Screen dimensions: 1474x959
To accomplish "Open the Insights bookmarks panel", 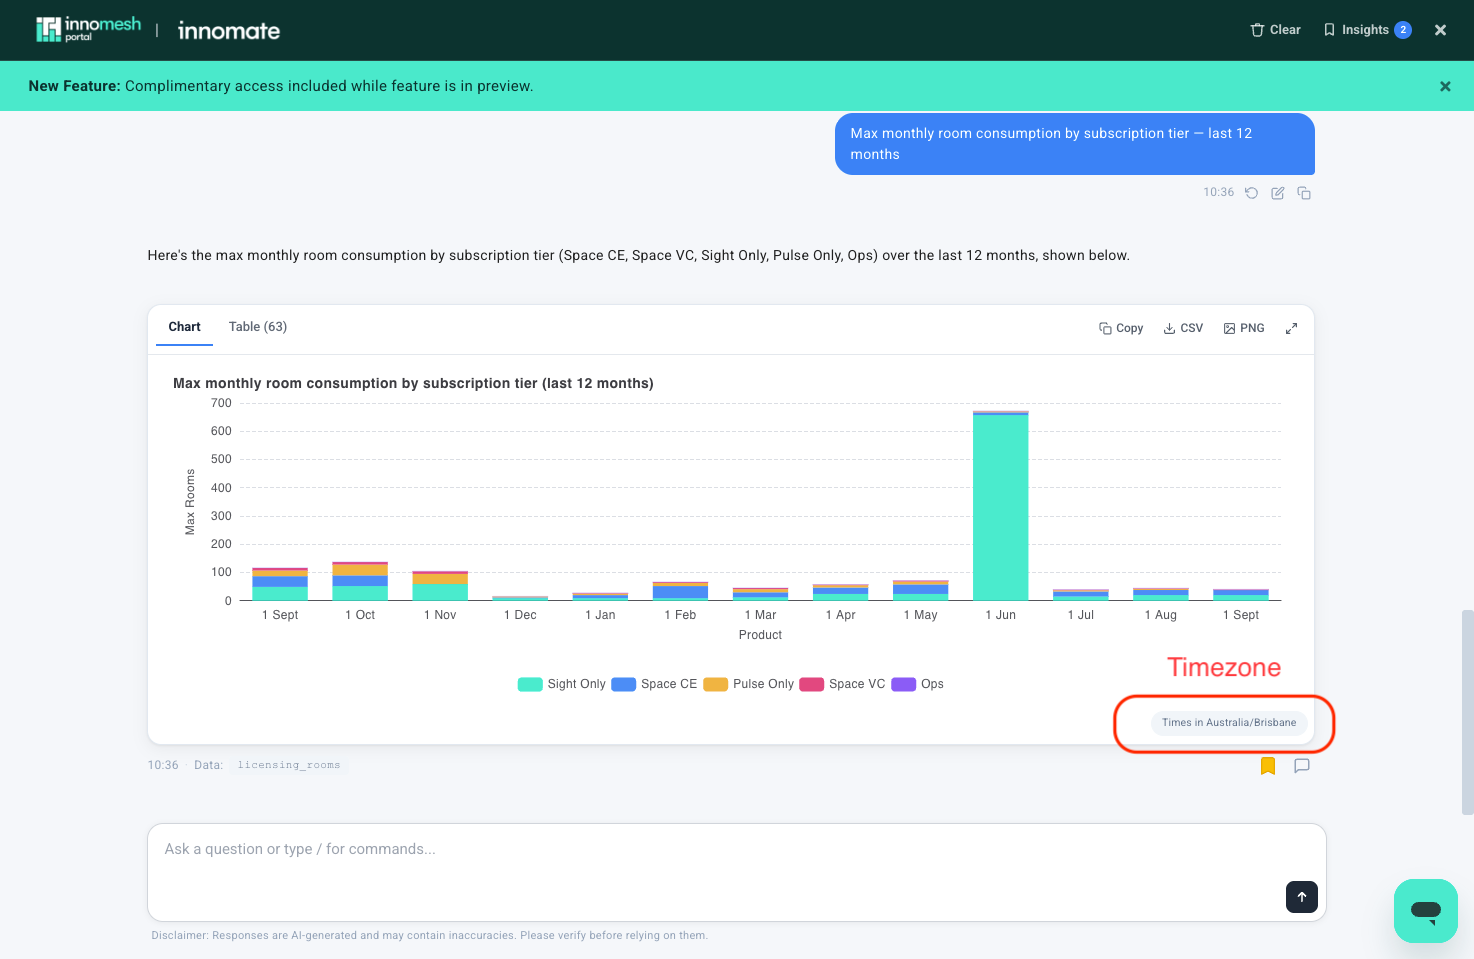I will 1366,30.
